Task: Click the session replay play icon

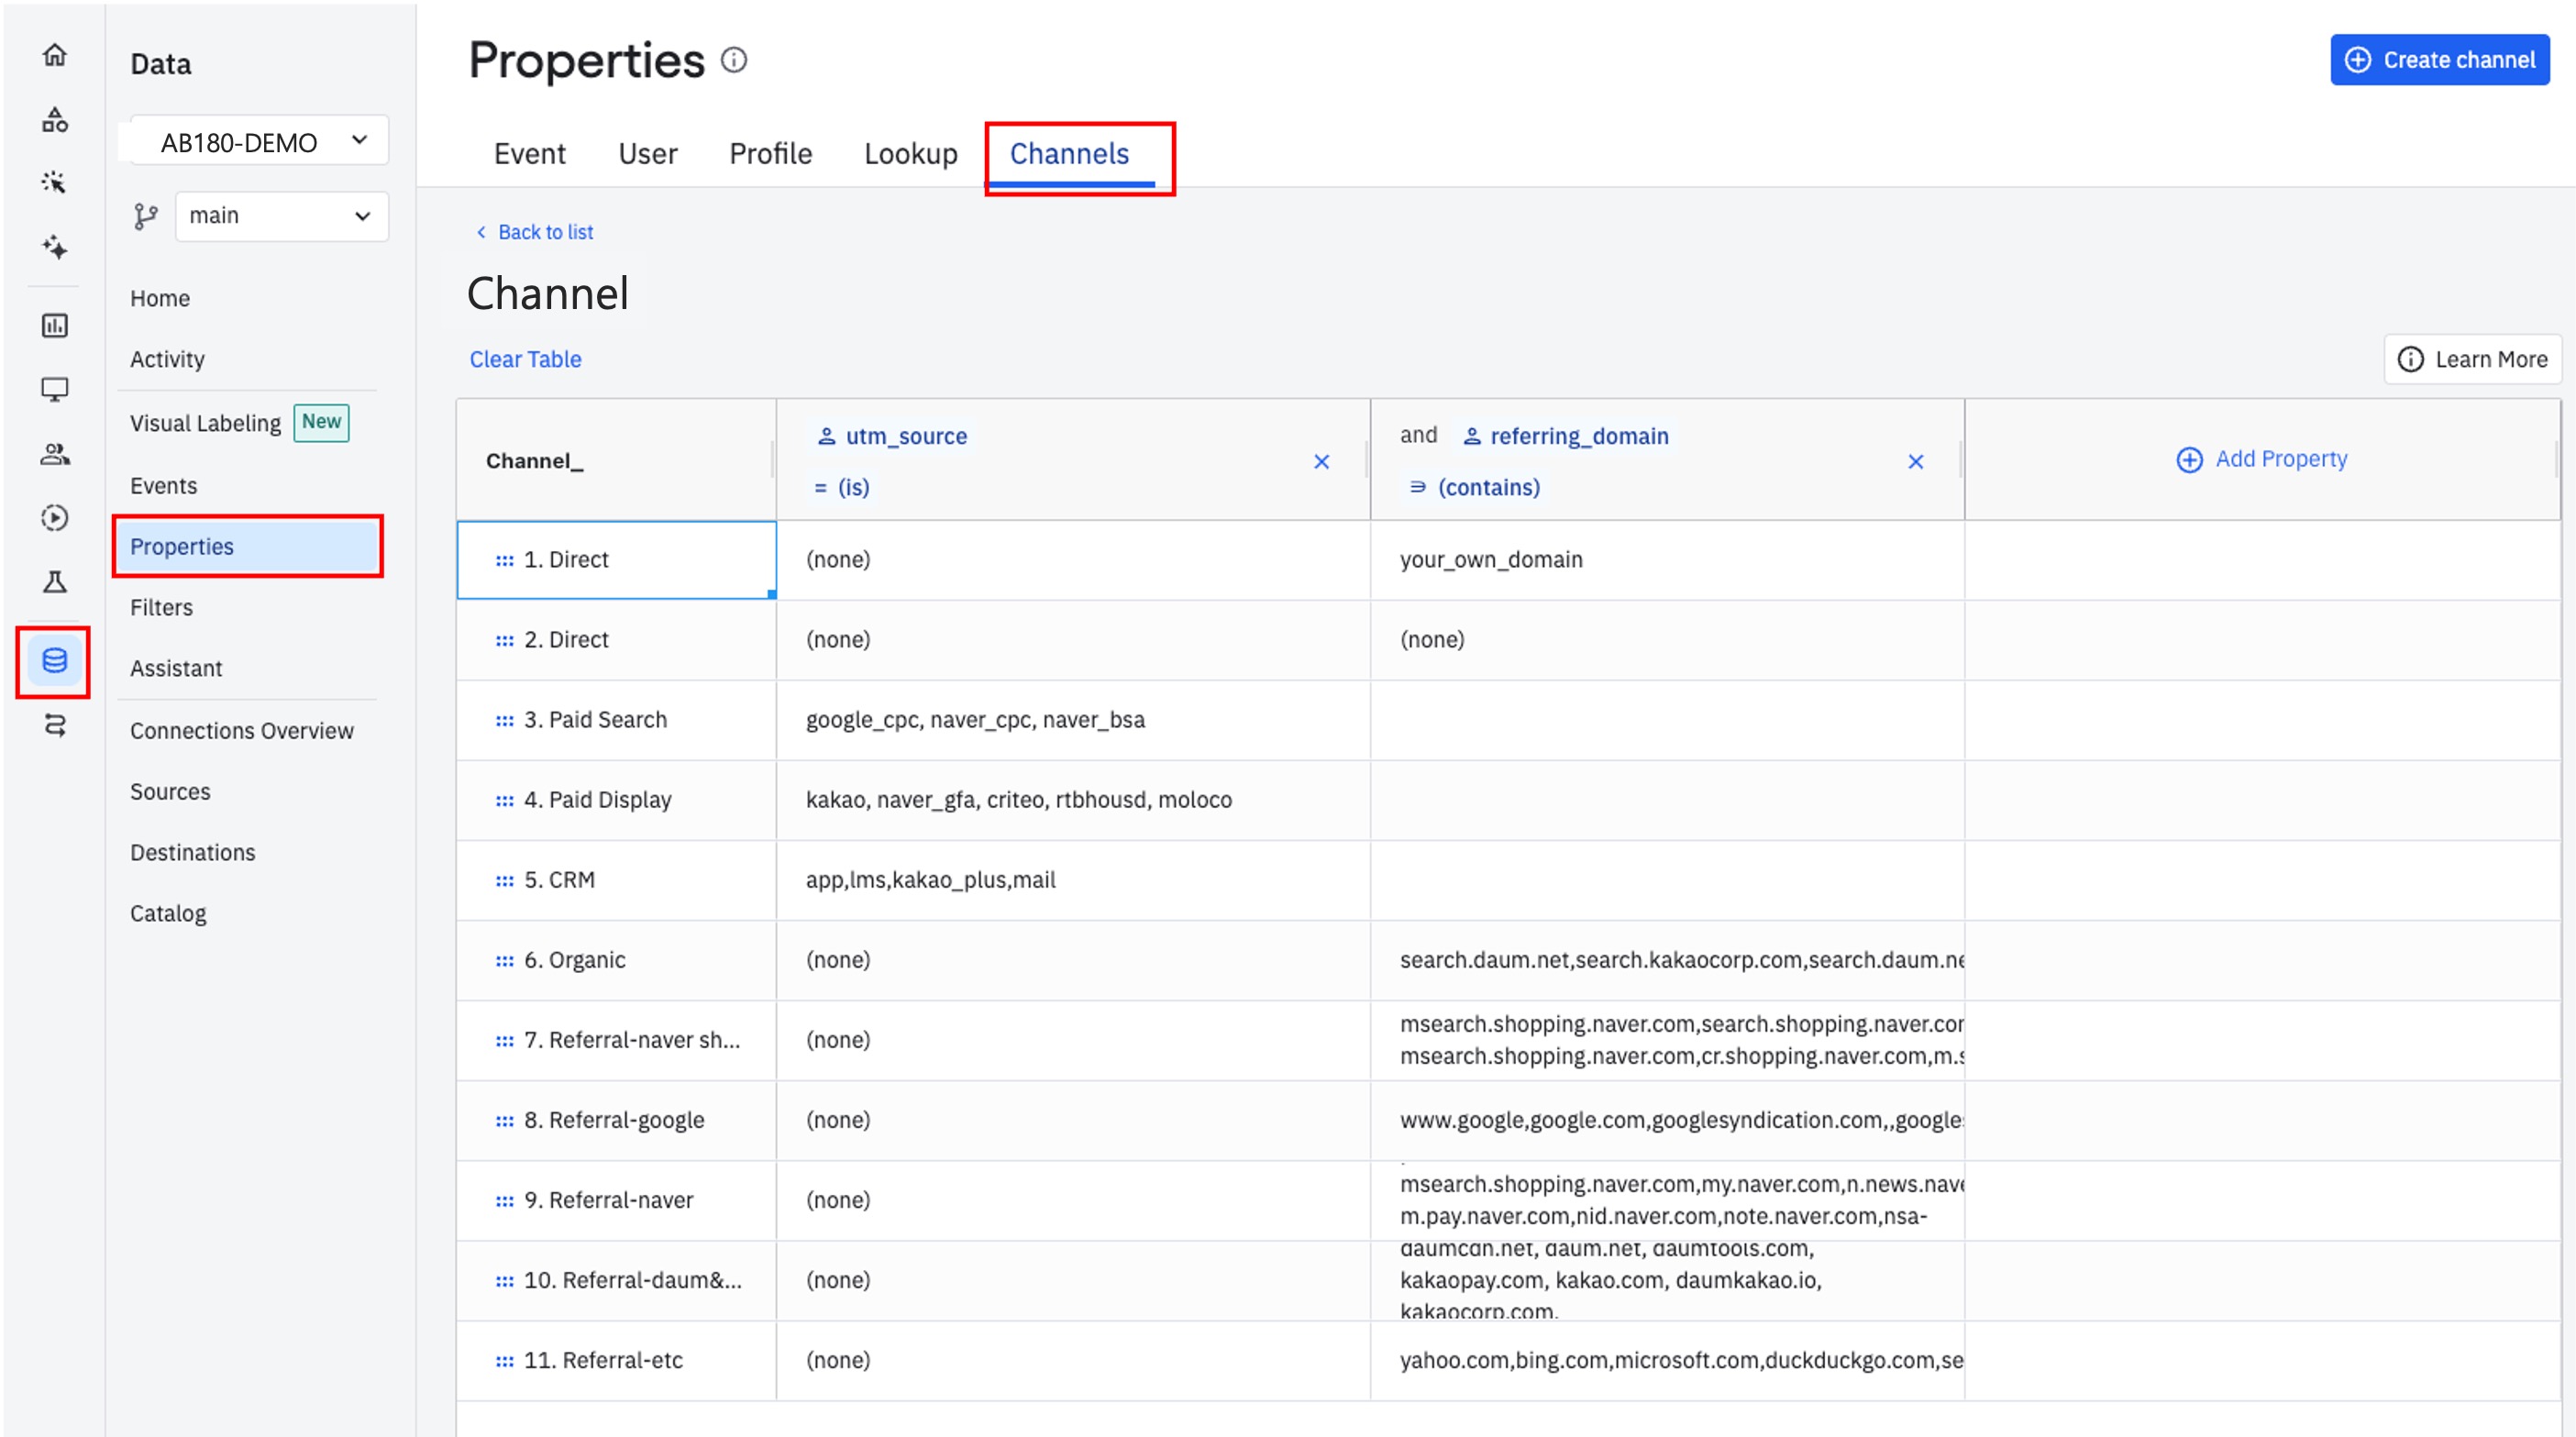Action: [x=55, y=518]
